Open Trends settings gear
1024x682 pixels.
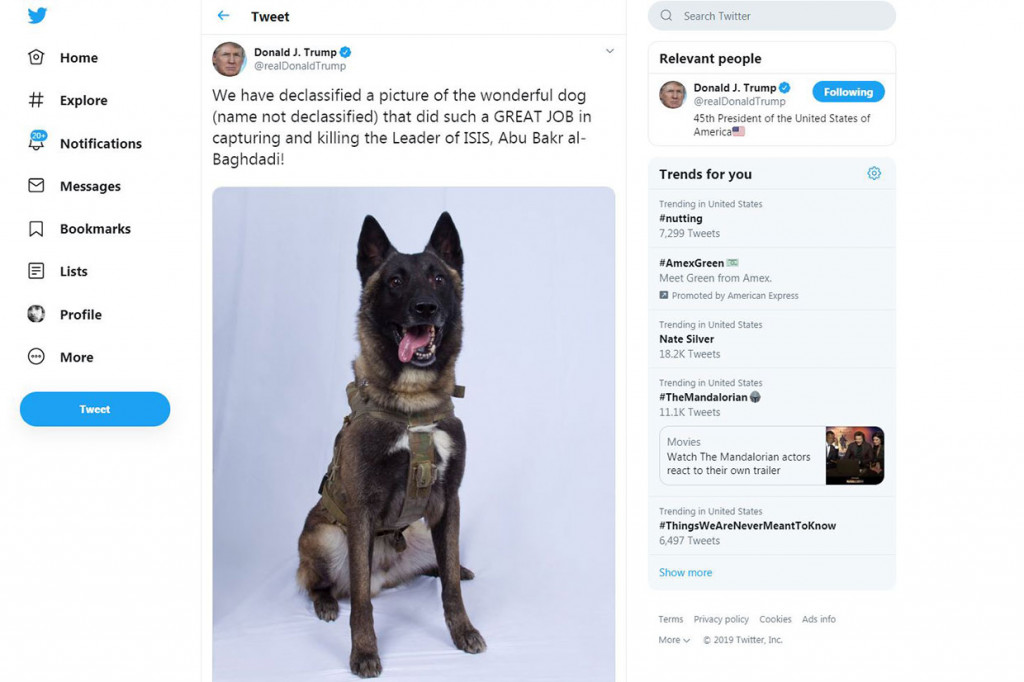click(874, 173)
